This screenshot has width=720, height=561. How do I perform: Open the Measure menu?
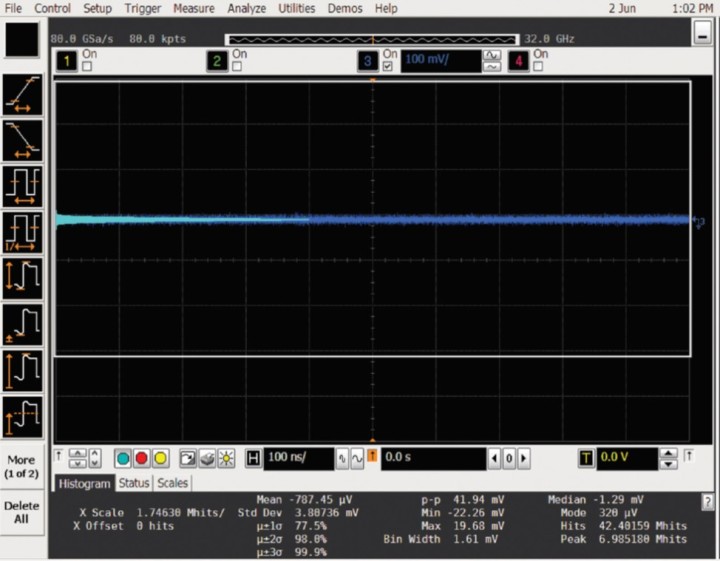(x=194, y=8)
